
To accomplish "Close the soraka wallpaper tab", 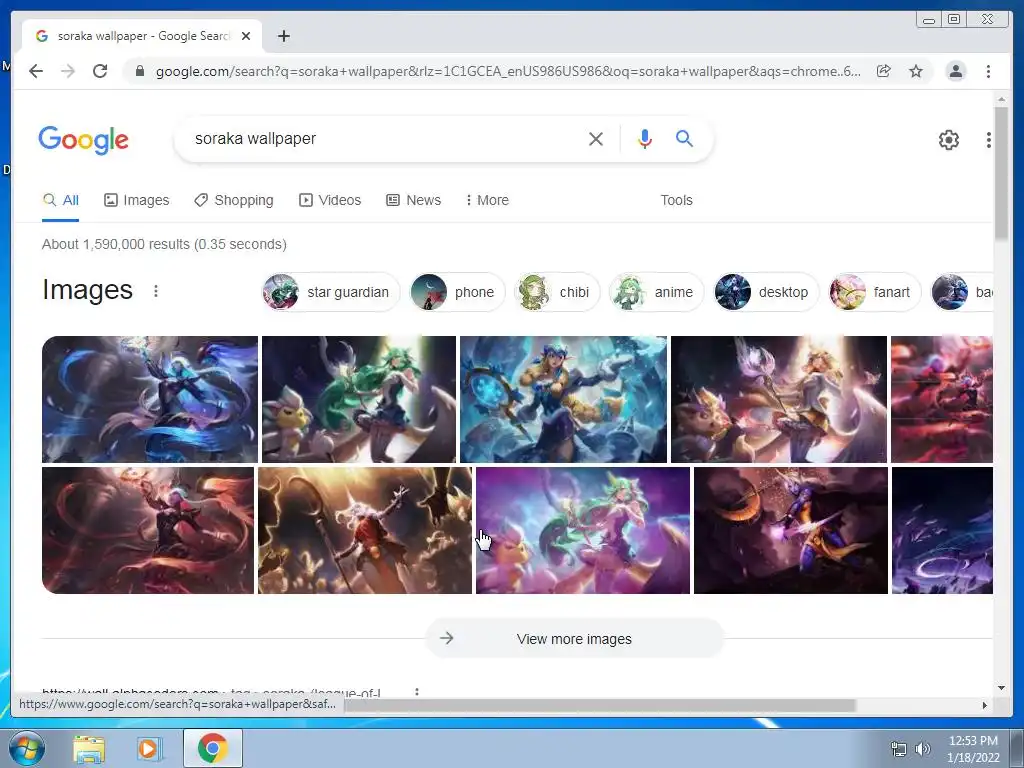I will 246,36.
